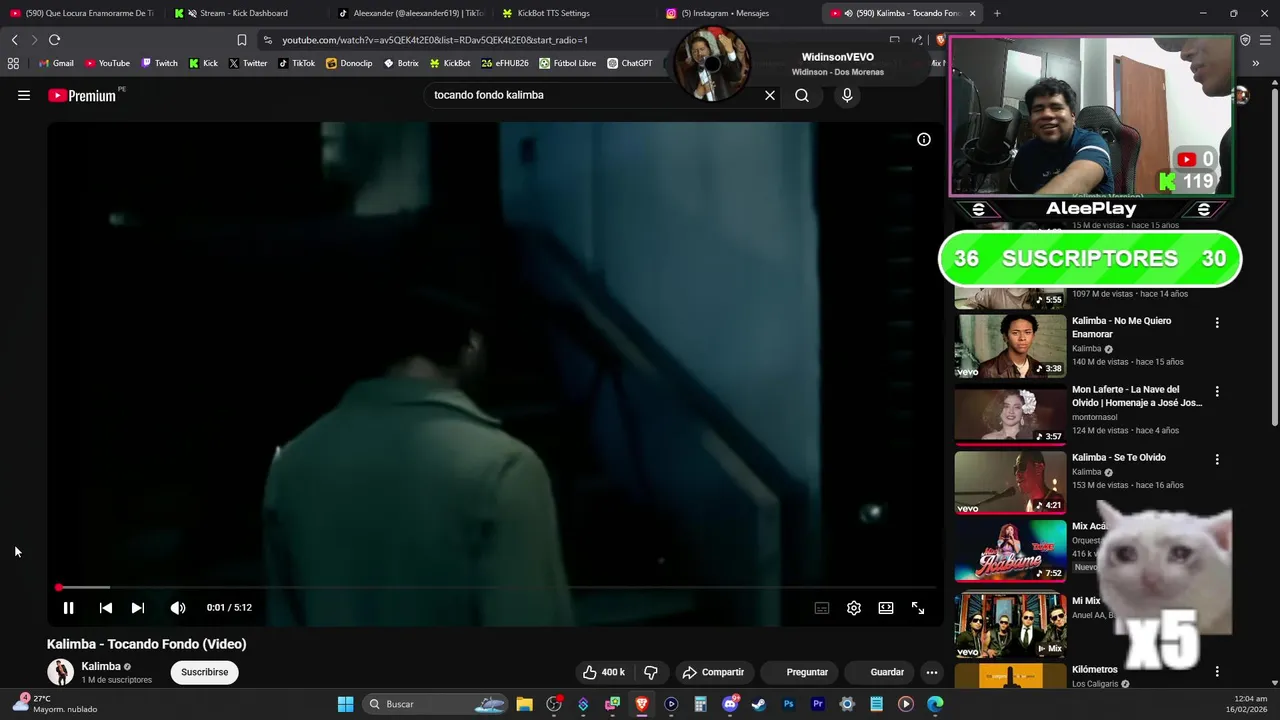Open Steam from taskbar
The height and width of the screenshot is (720, 1280).
(x=759, y=704)
